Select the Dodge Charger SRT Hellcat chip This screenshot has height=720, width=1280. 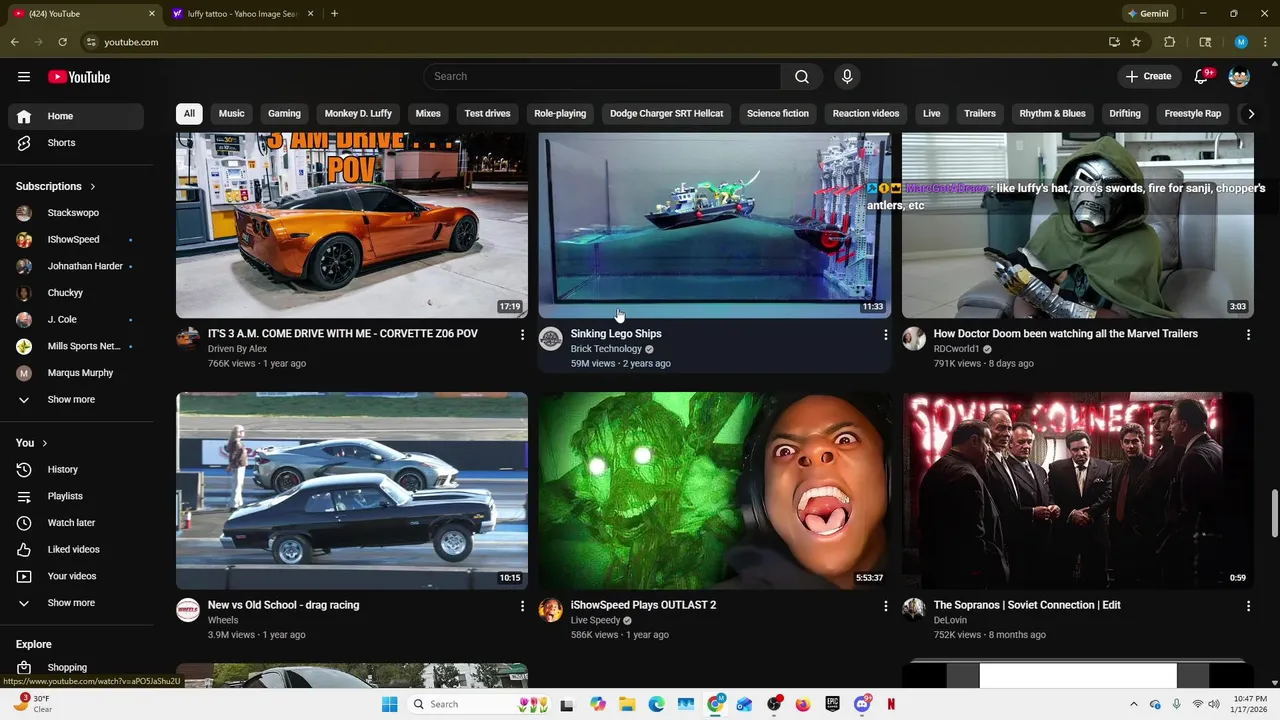(666, 113)
